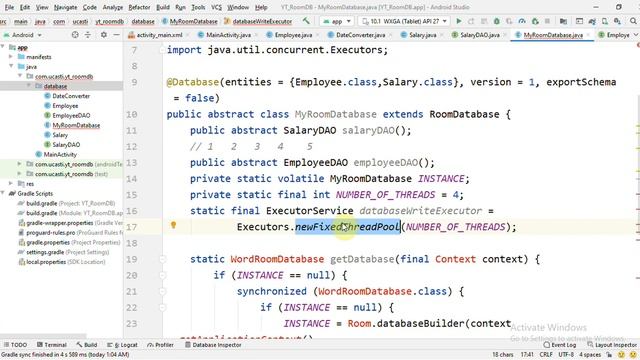
Task: Click the yellow smiley face in the status bar
Action: pyautogui.click(x=621, y=355)
